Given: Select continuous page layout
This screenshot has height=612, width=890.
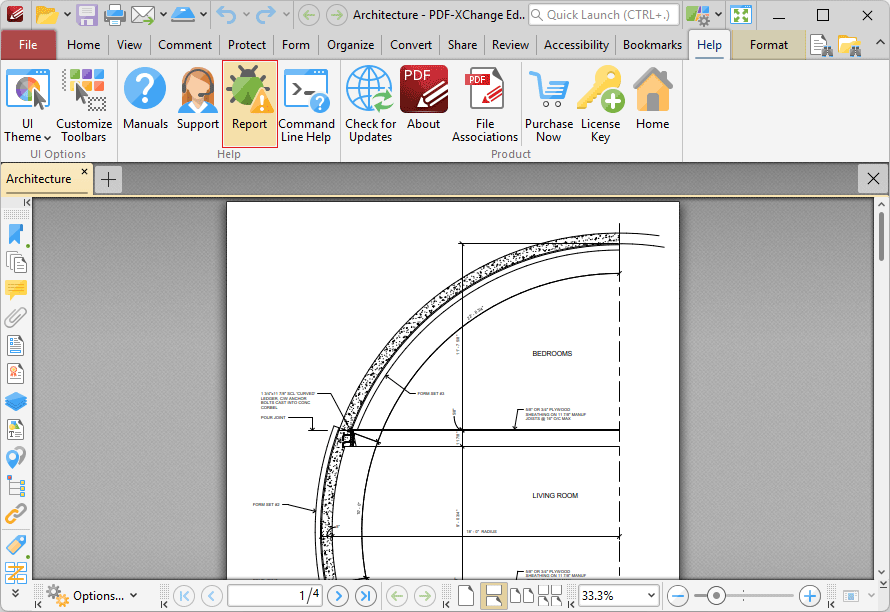Looking at the screenshot, I should click(494, 596).
